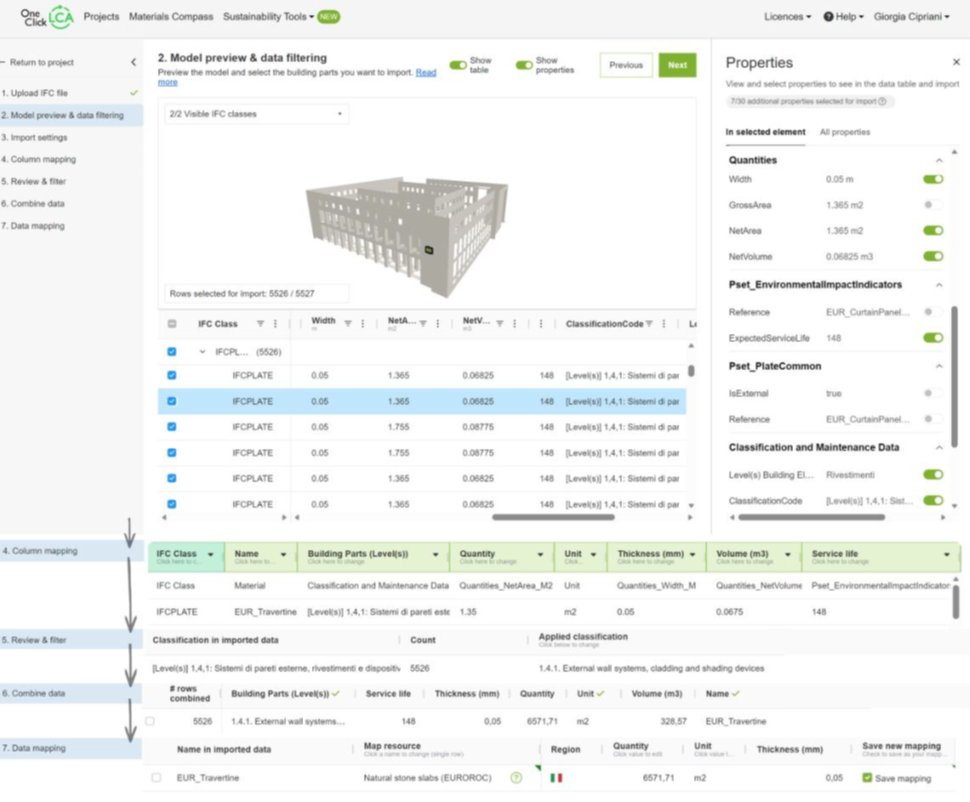This screenshot has width=970, height=802.
Task: Go to step 3. Import settings
Action: [34, 137]
